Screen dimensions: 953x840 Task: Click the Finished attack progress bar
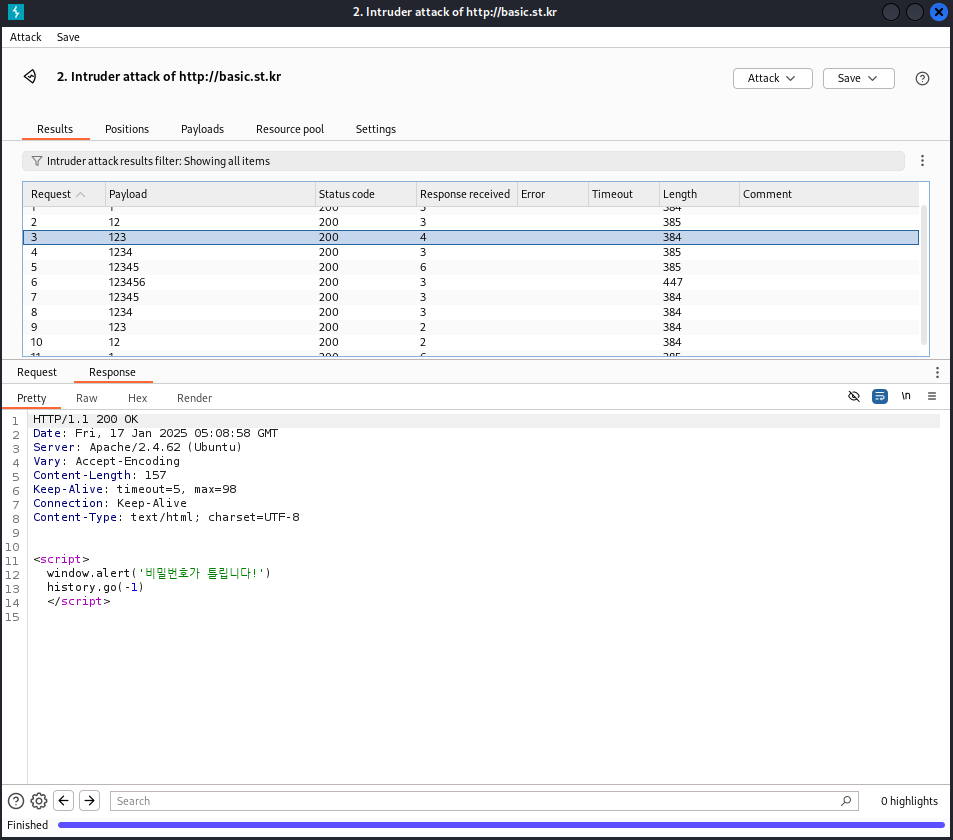(x=501, y=825)
